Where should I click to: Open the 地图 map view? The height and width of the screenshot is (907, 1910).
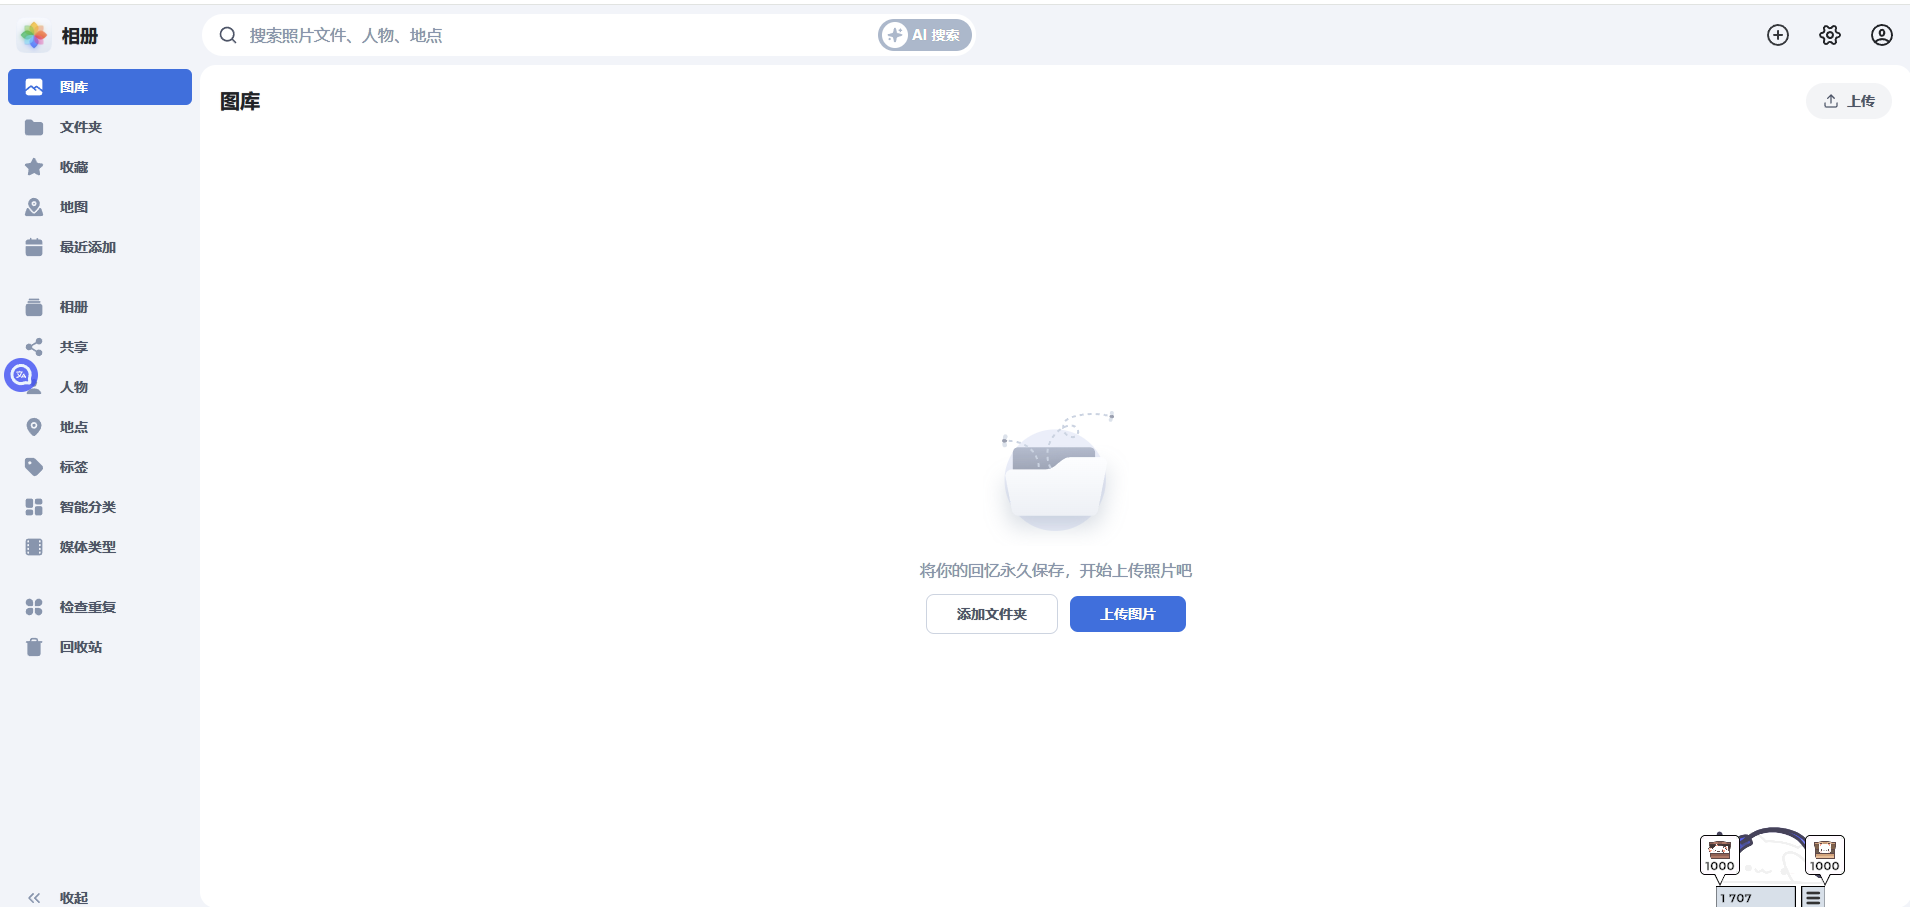(73, 206)
